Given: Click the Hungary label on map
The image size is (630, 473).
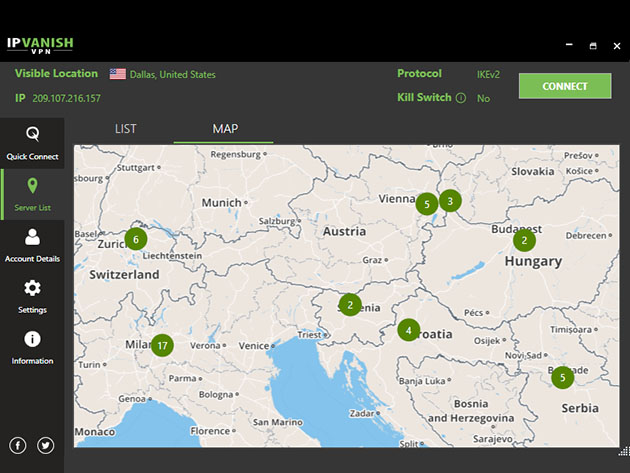Looking at the screenshot, I should point(533,261).
